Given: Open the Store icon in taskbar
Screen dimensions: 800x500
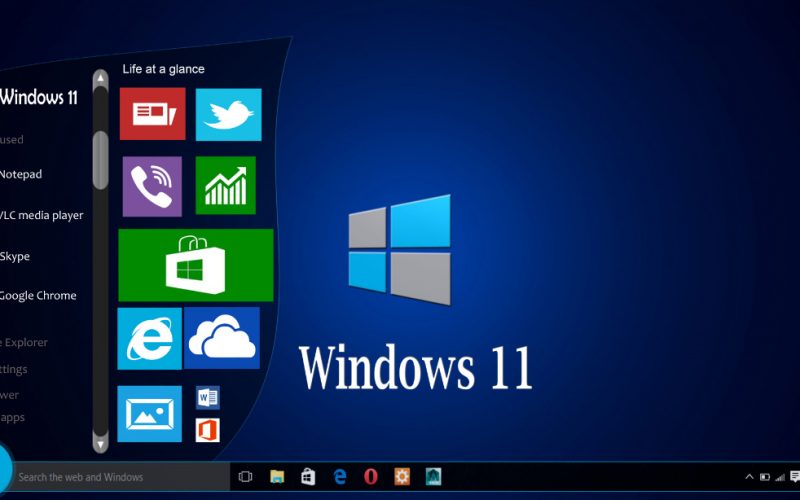Looking at the screenshot, I should click(308, 477).
